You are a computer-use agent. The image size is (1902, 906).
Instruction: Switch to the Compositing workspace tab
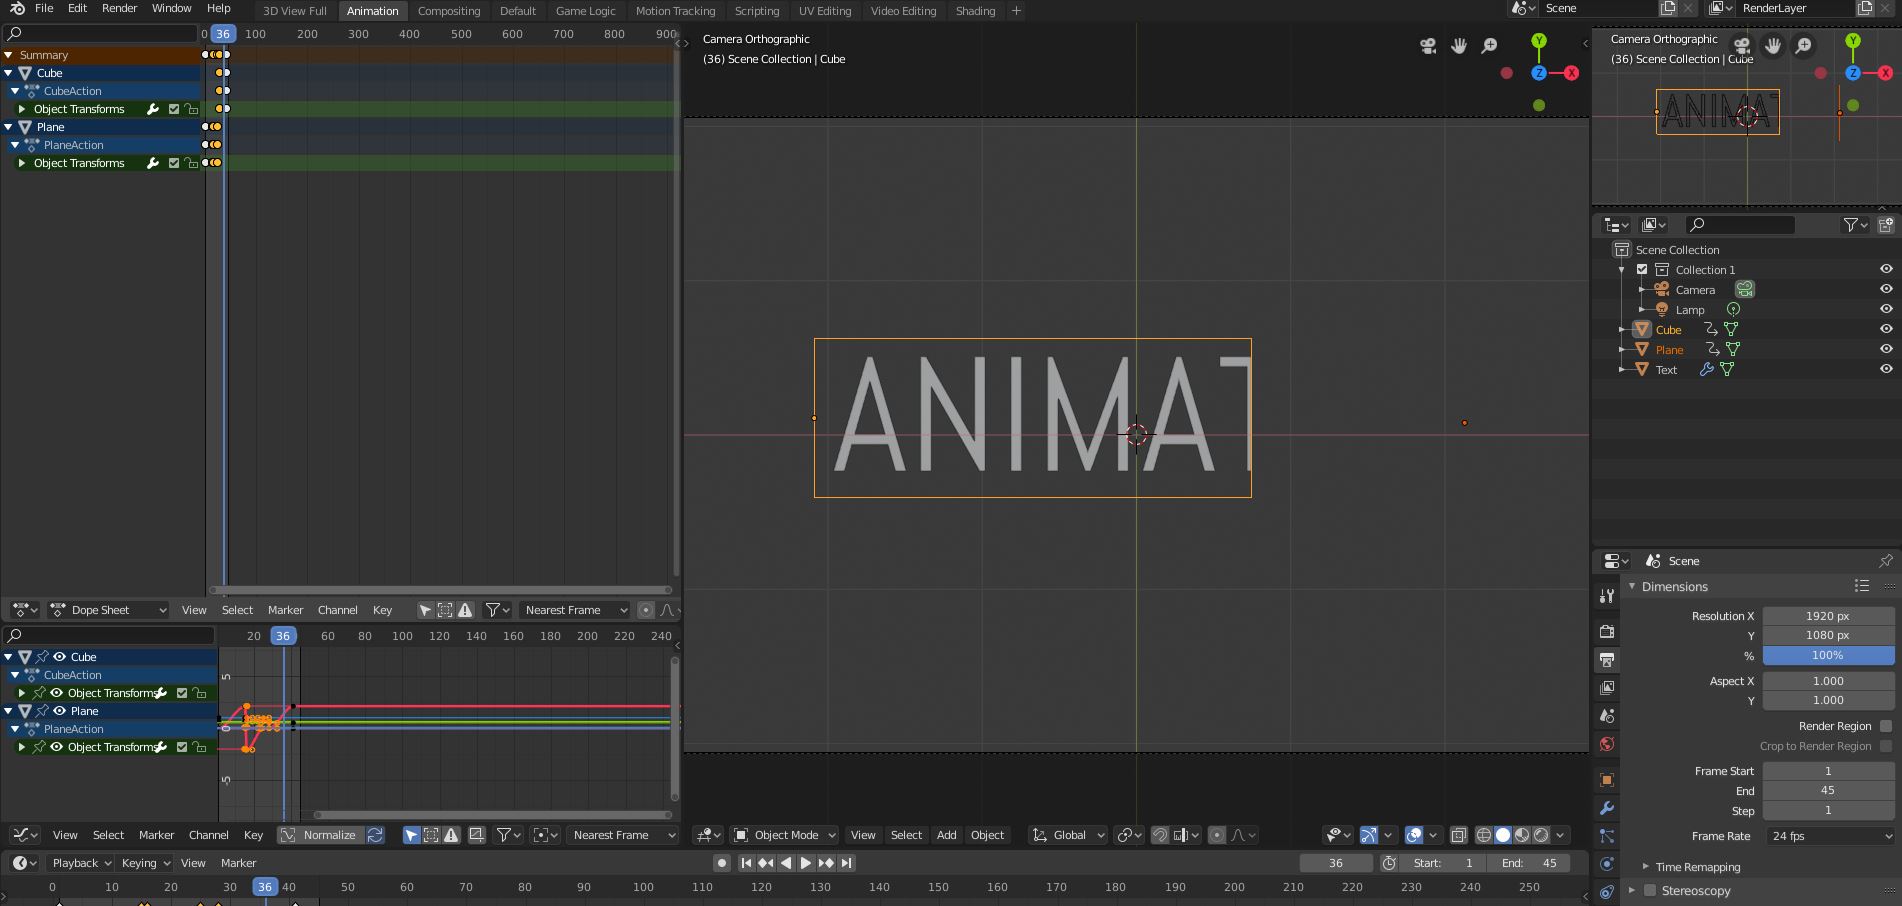tap(449, 11)
